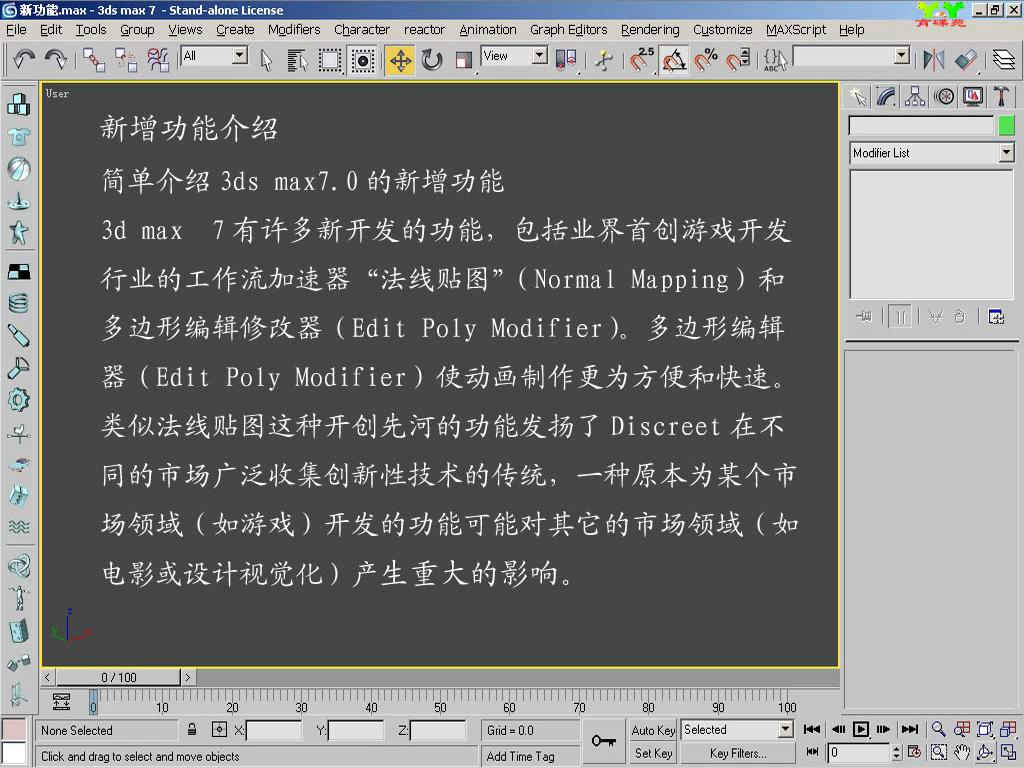Click the Undo arrow in the toolbar
Screen dimensions: 1024x768
[24, 60]
